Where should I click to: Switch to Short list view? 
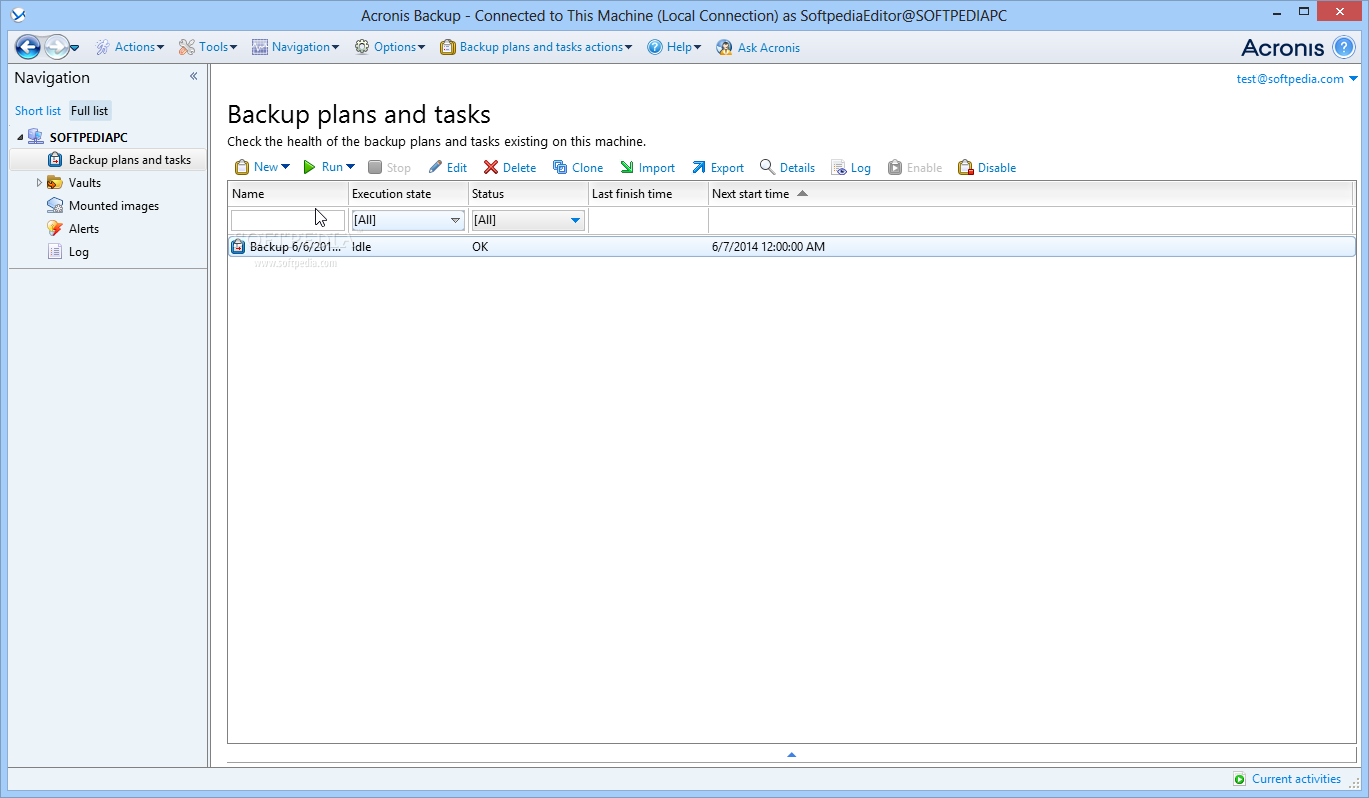pyautogui.click(x=38, y=111)
